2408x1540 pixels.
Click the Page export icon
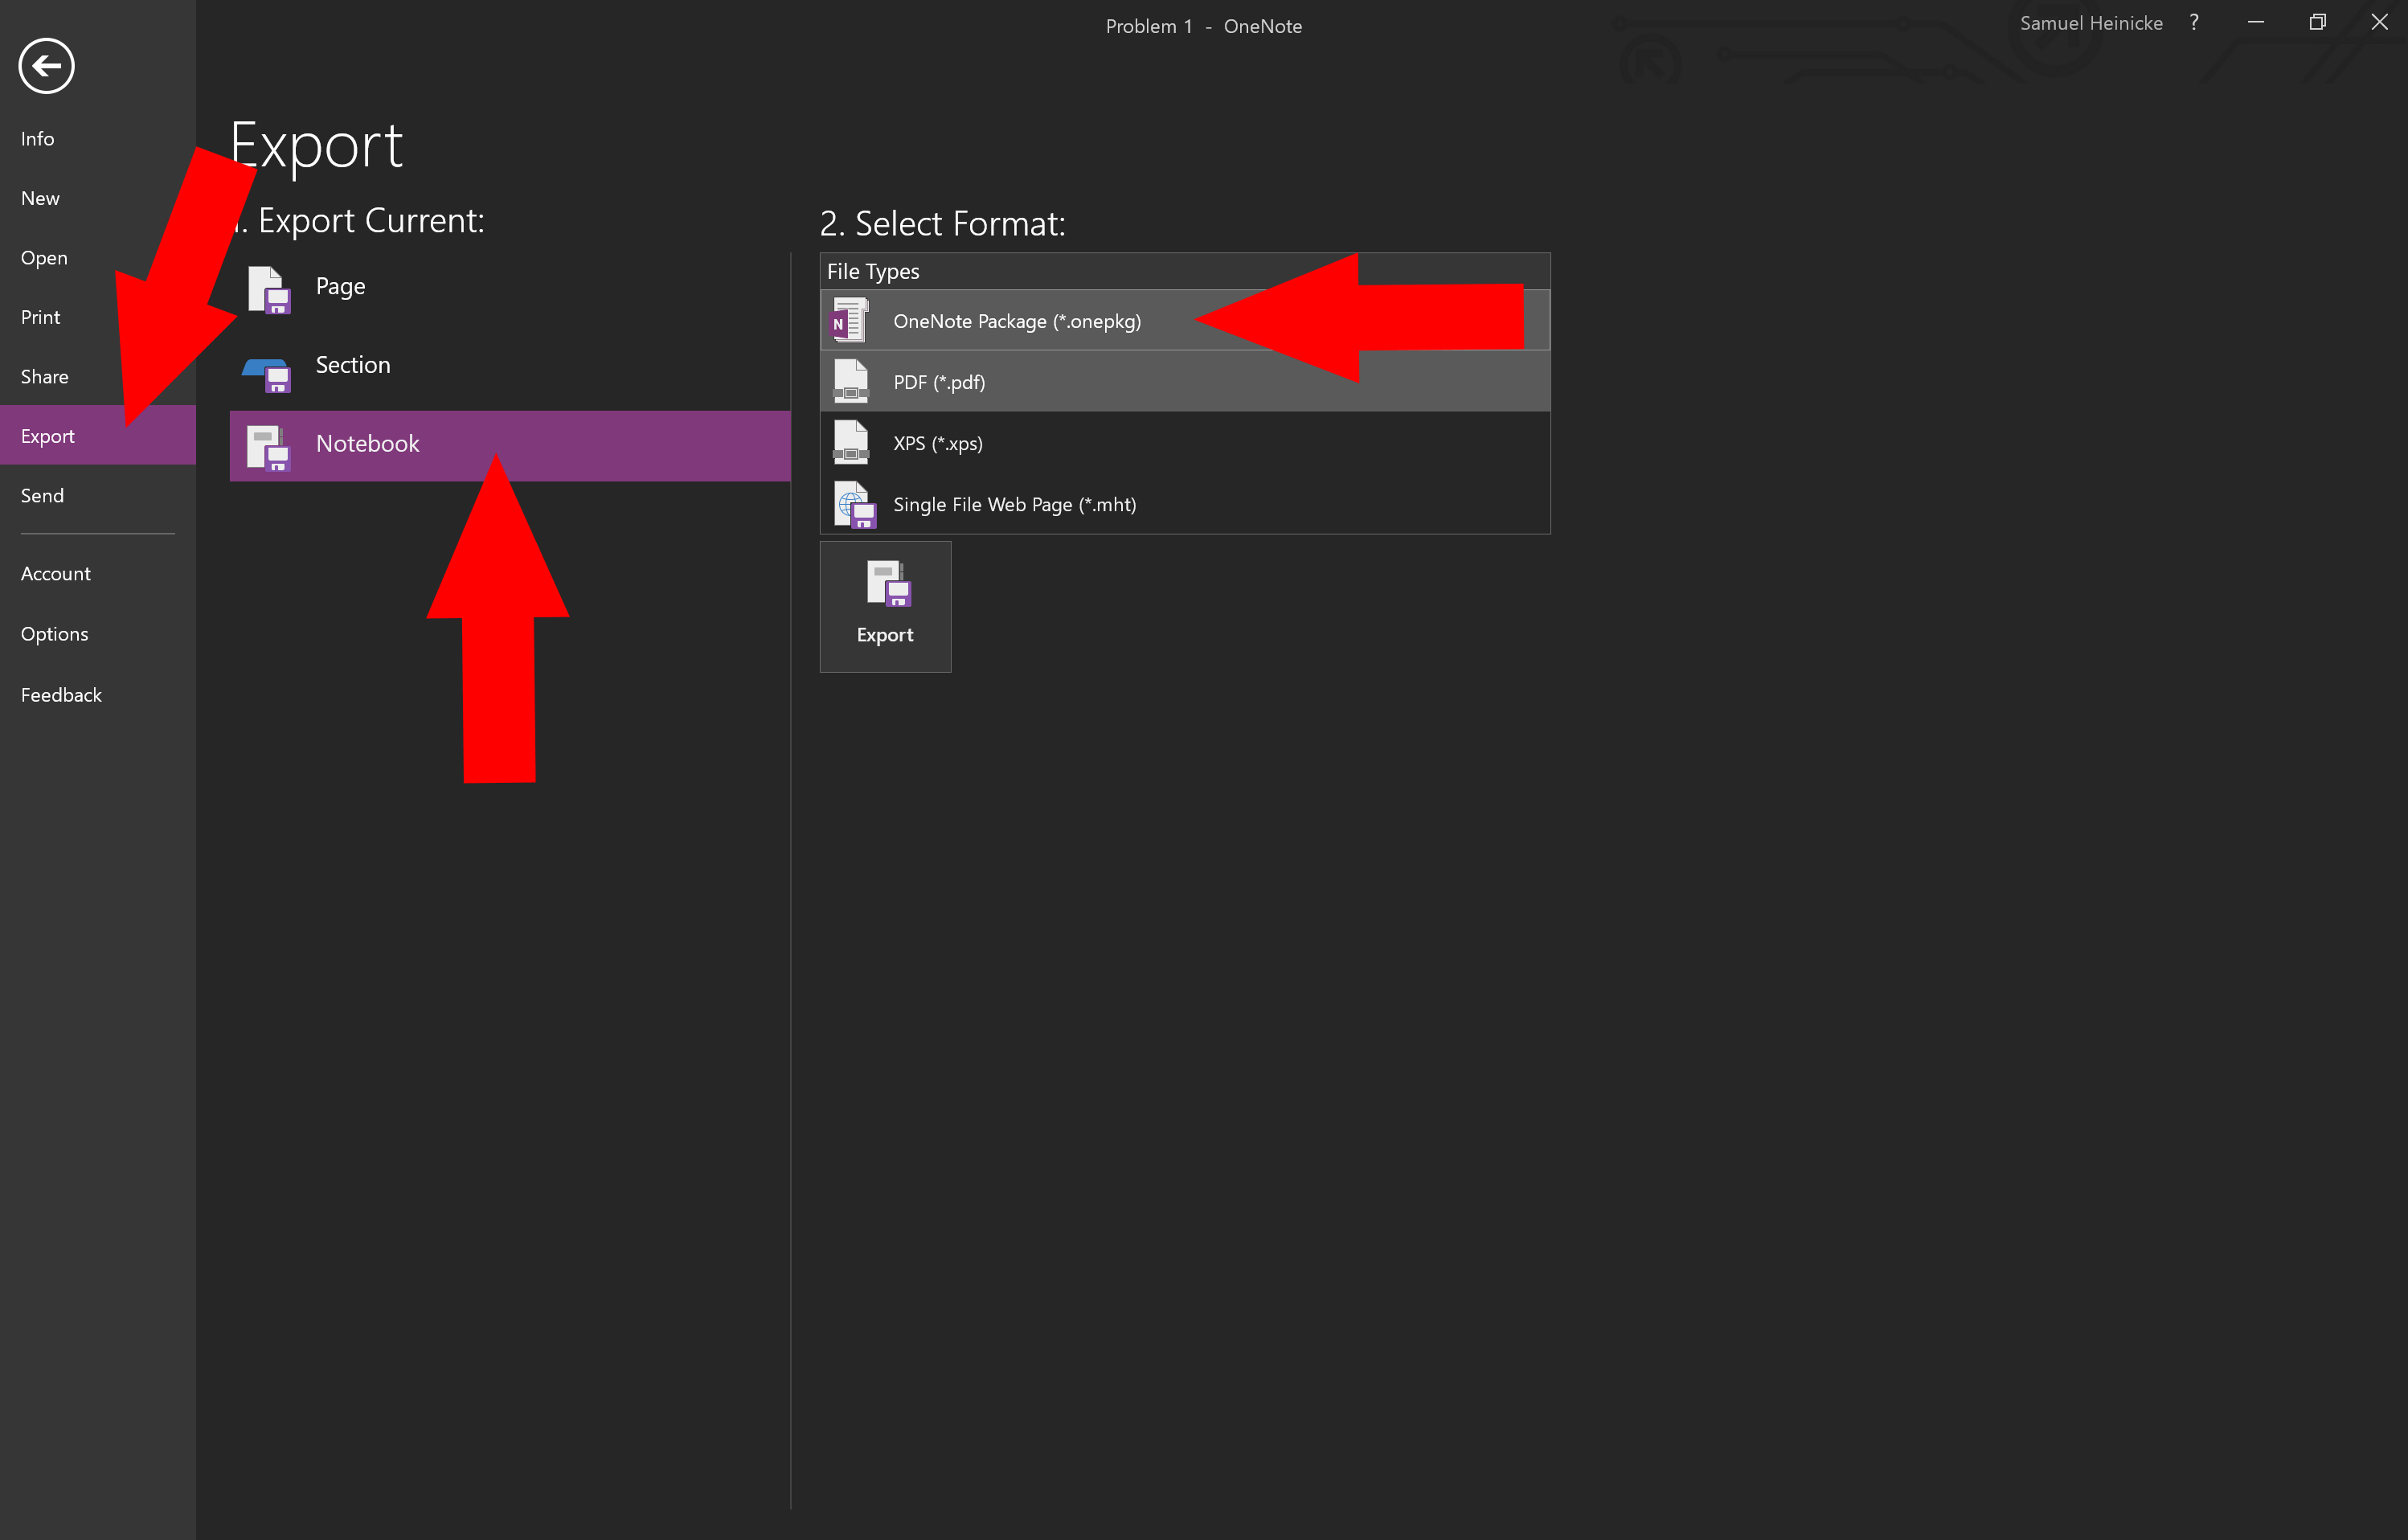(269, 289)
